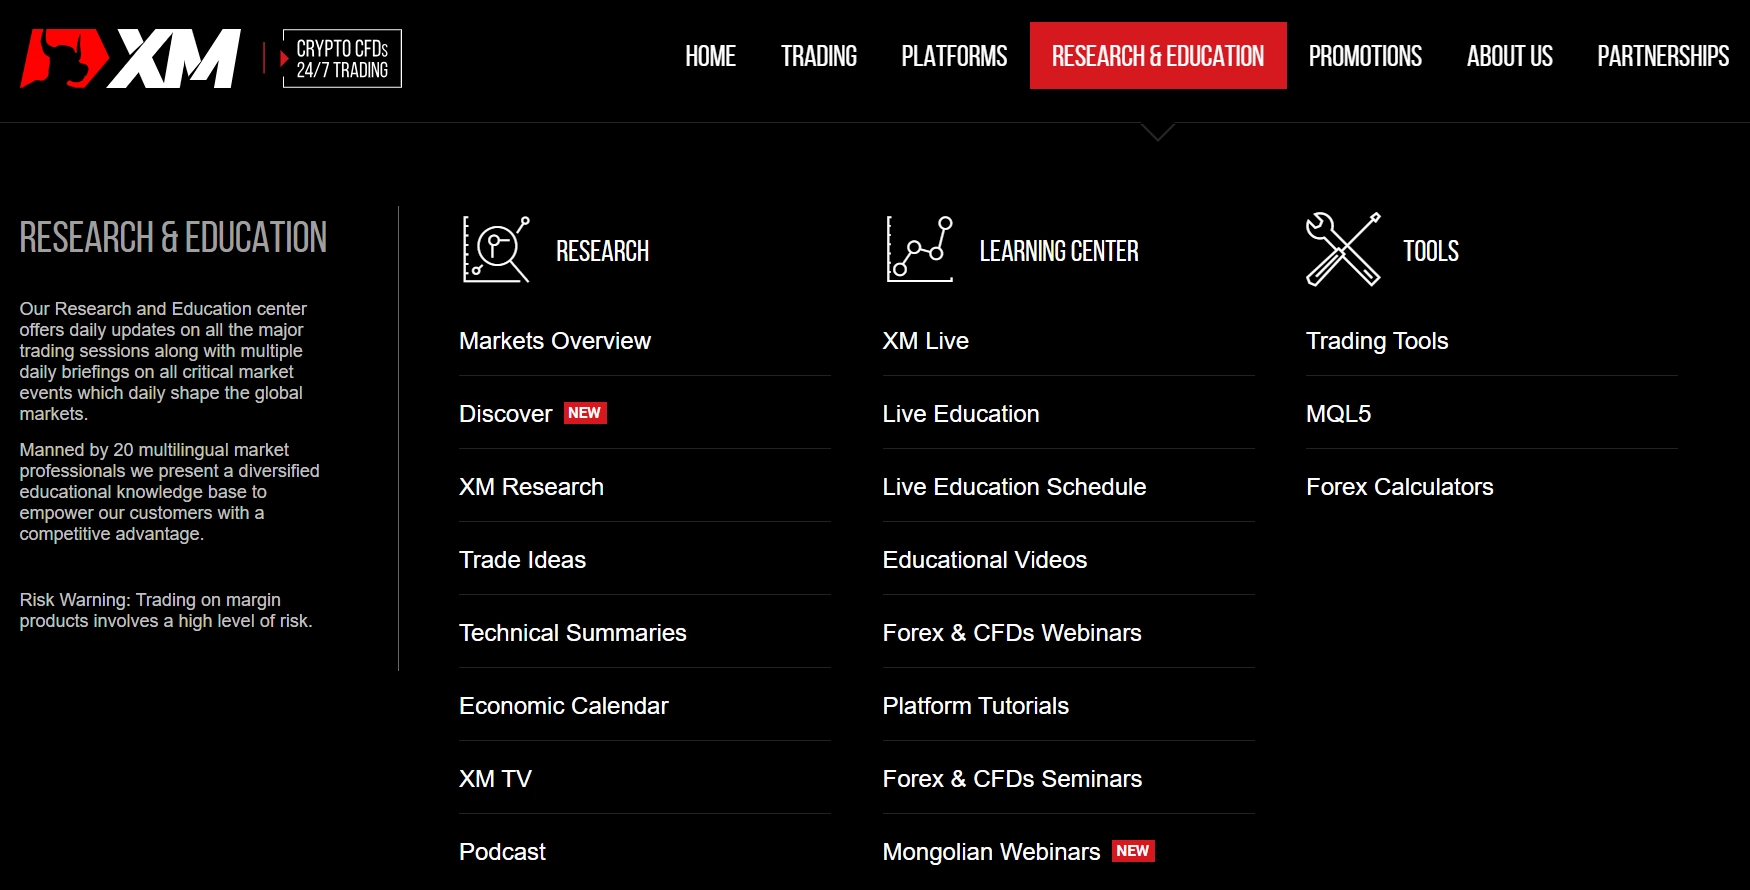Open the Crypto CFDs 24/7 Trading badge

coord(342,58)
